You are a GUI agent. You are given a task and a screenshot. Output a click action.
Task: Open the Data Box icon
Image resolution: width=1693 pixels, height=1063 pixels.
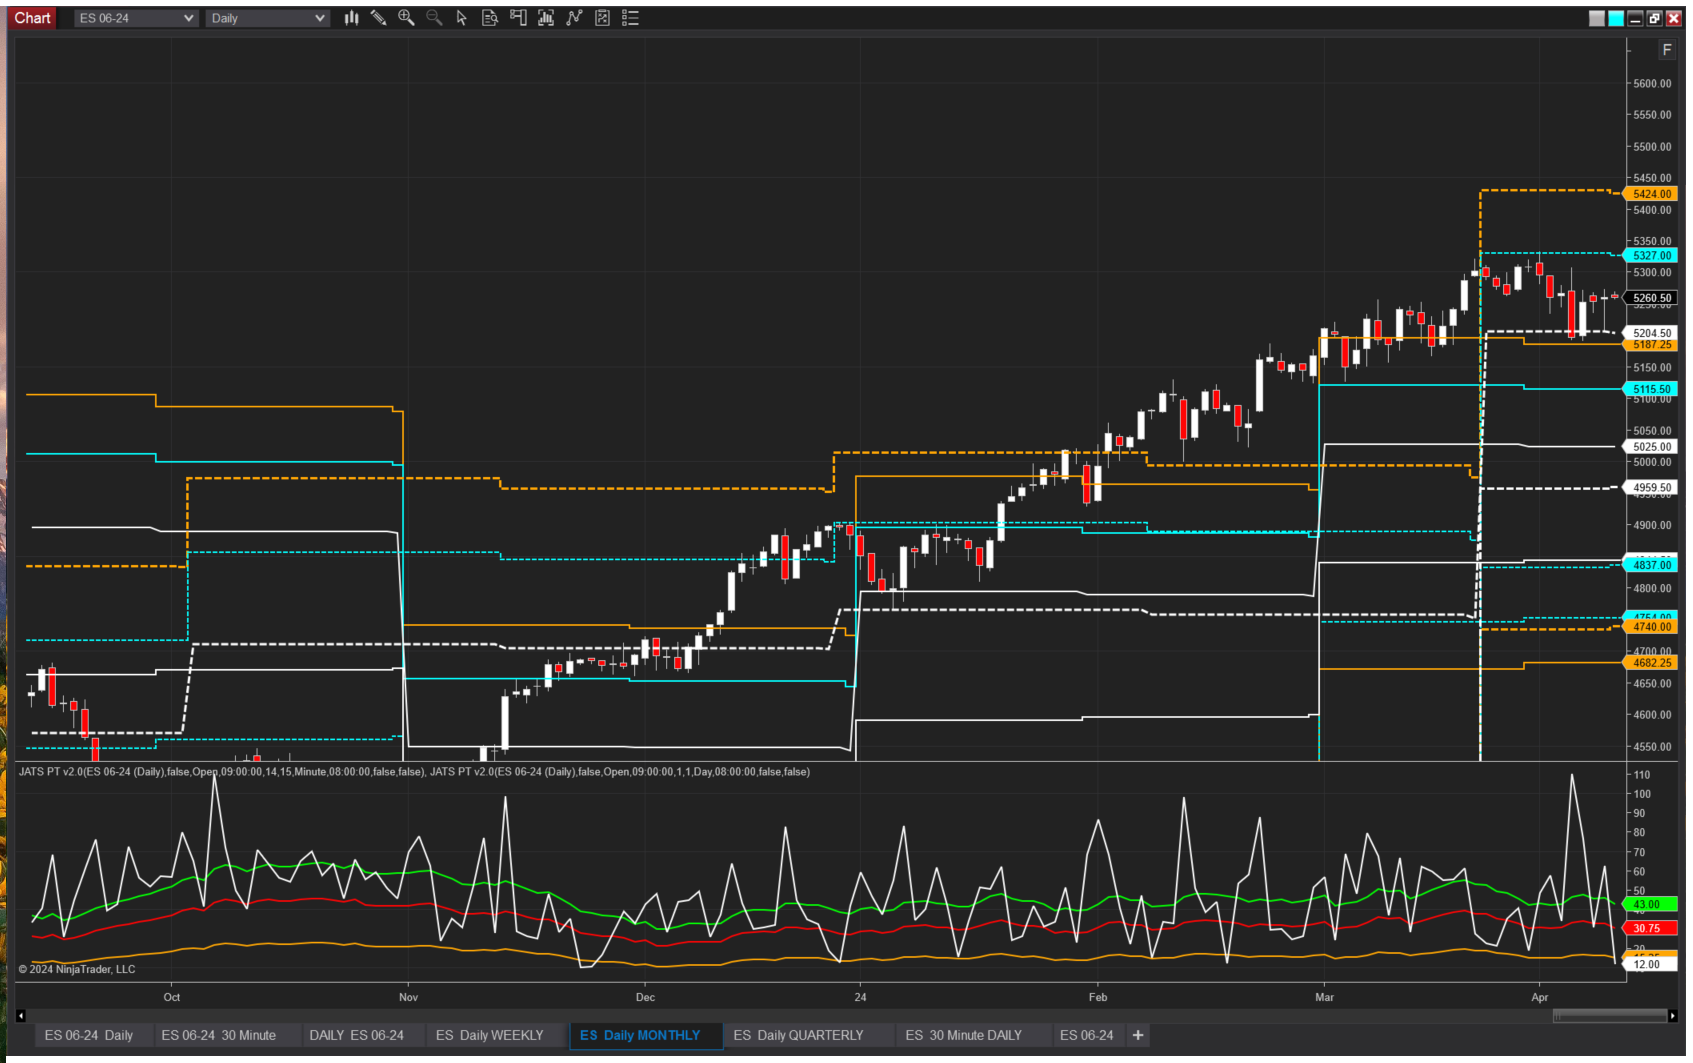(x=489, y=17)
